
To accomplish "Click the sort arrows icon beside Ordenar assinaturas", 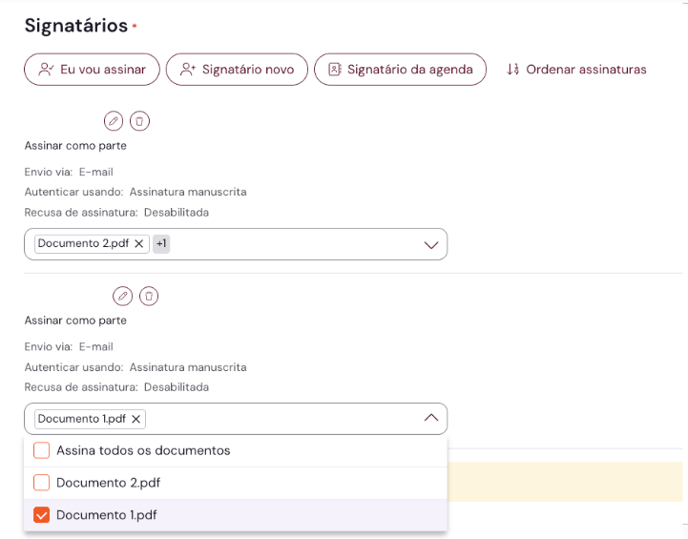I will coord(513,70).
